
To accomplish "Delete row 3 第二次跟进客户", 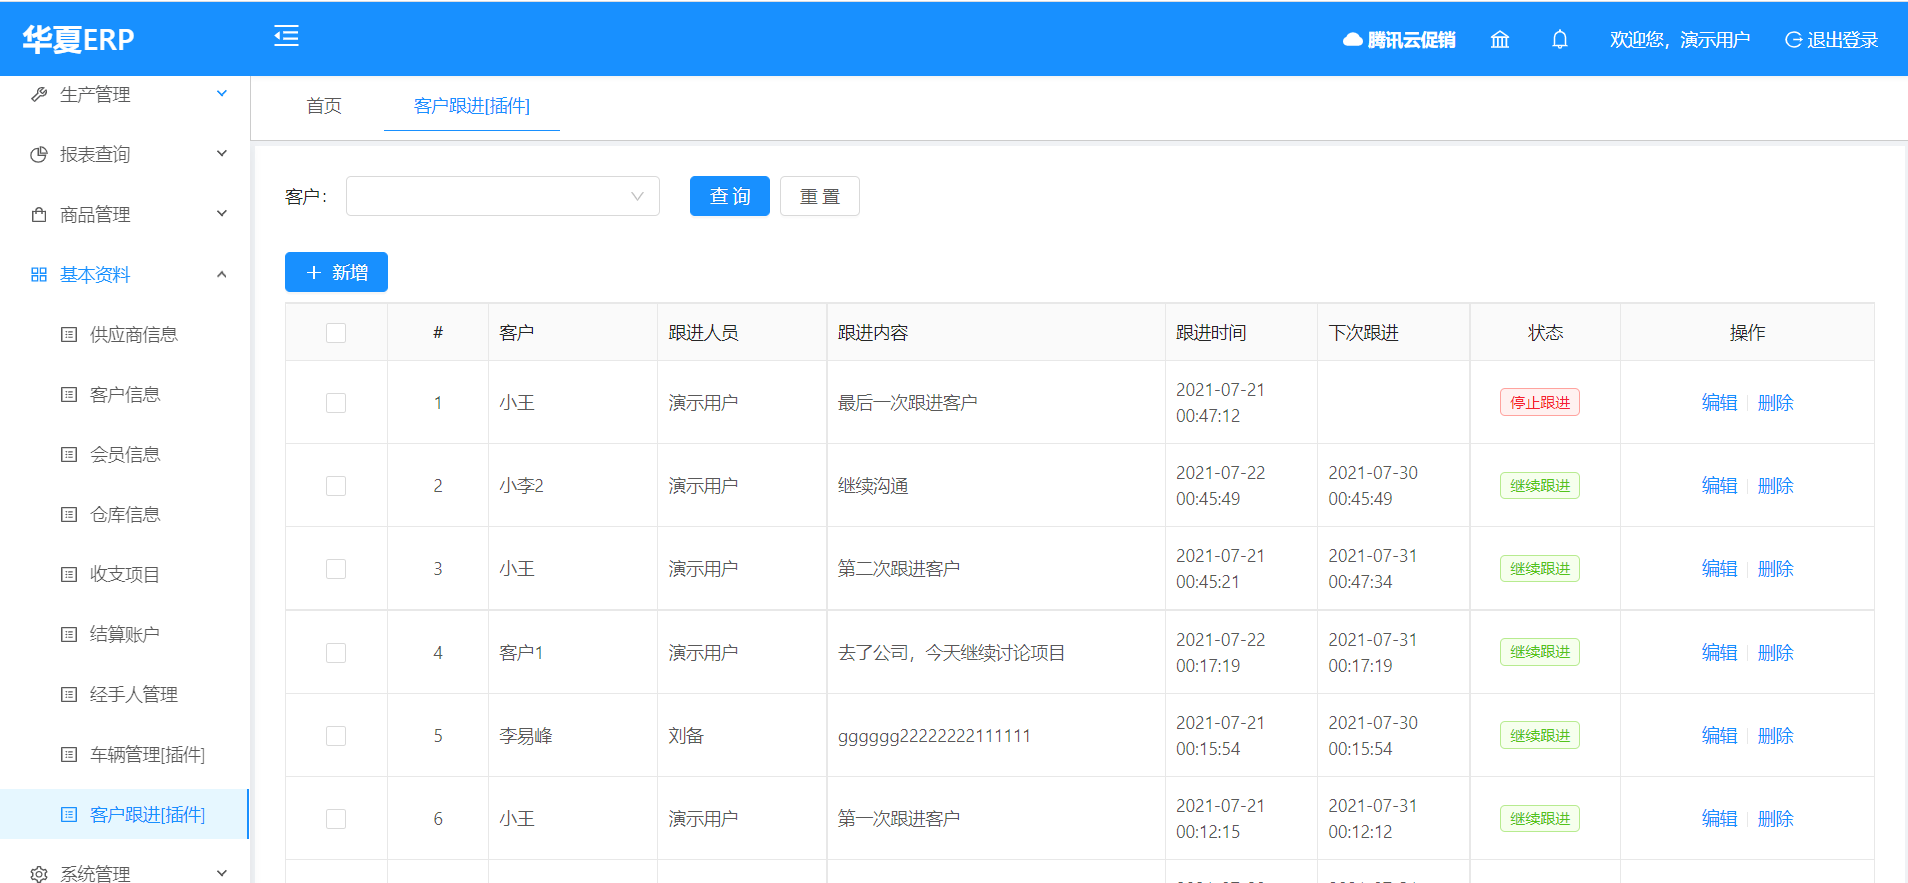I will [x=1776, y=569].
